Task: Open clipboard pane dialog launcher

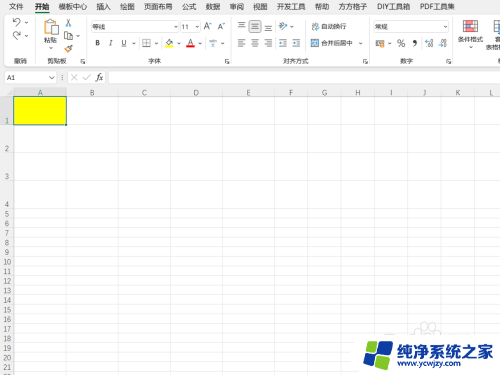Action: coord(83,61)
